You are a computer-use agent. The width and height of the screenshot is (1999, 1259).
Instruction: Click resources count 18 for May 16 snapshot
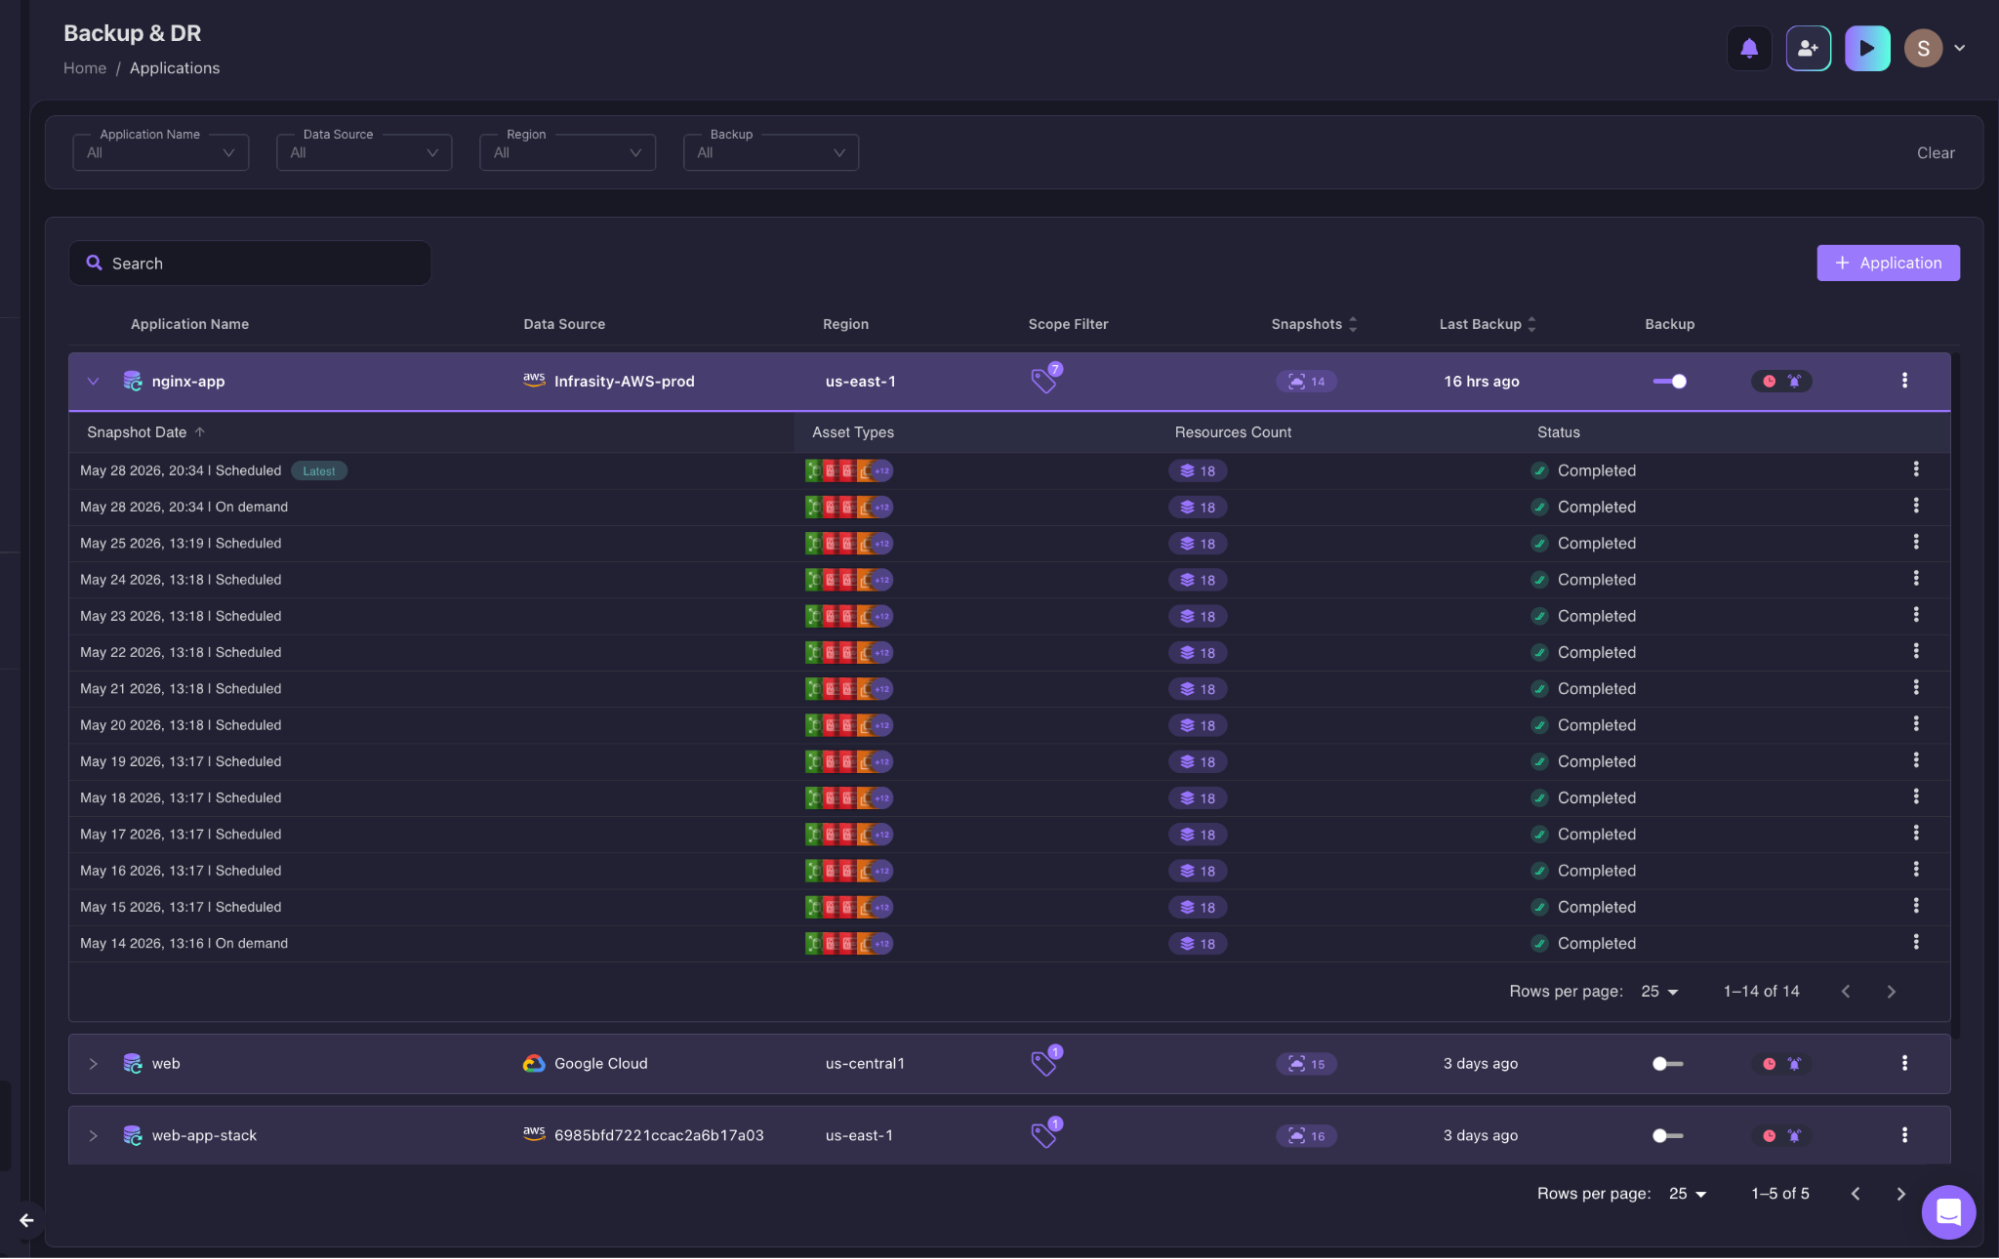[x=1198, y=871]
